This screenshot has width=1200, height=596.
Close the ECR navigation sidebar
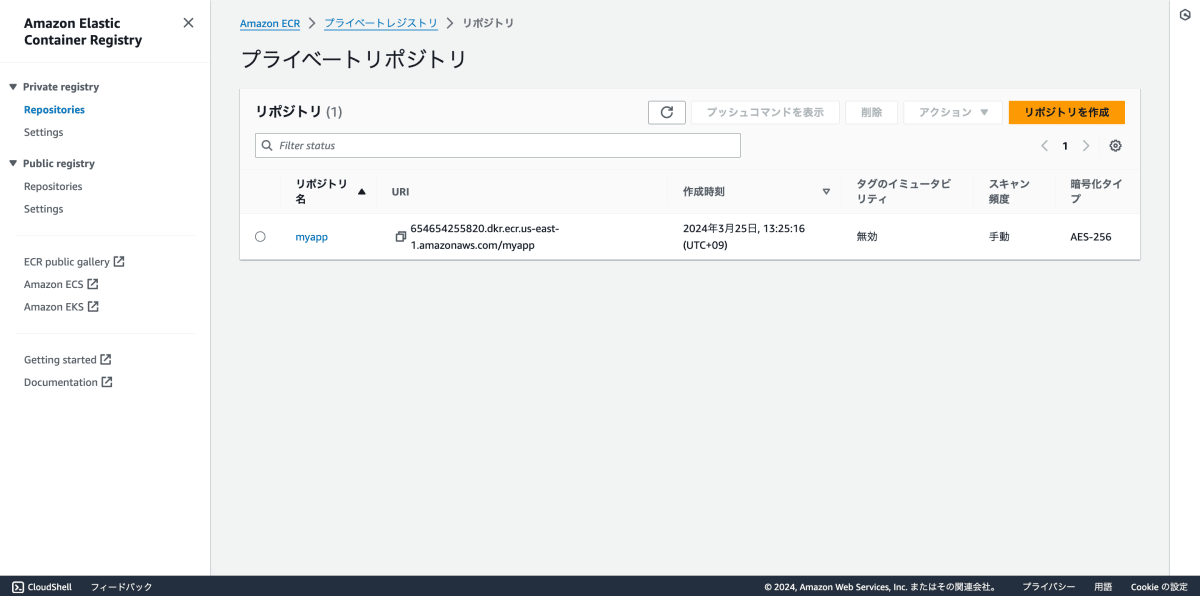pos(188,23)
